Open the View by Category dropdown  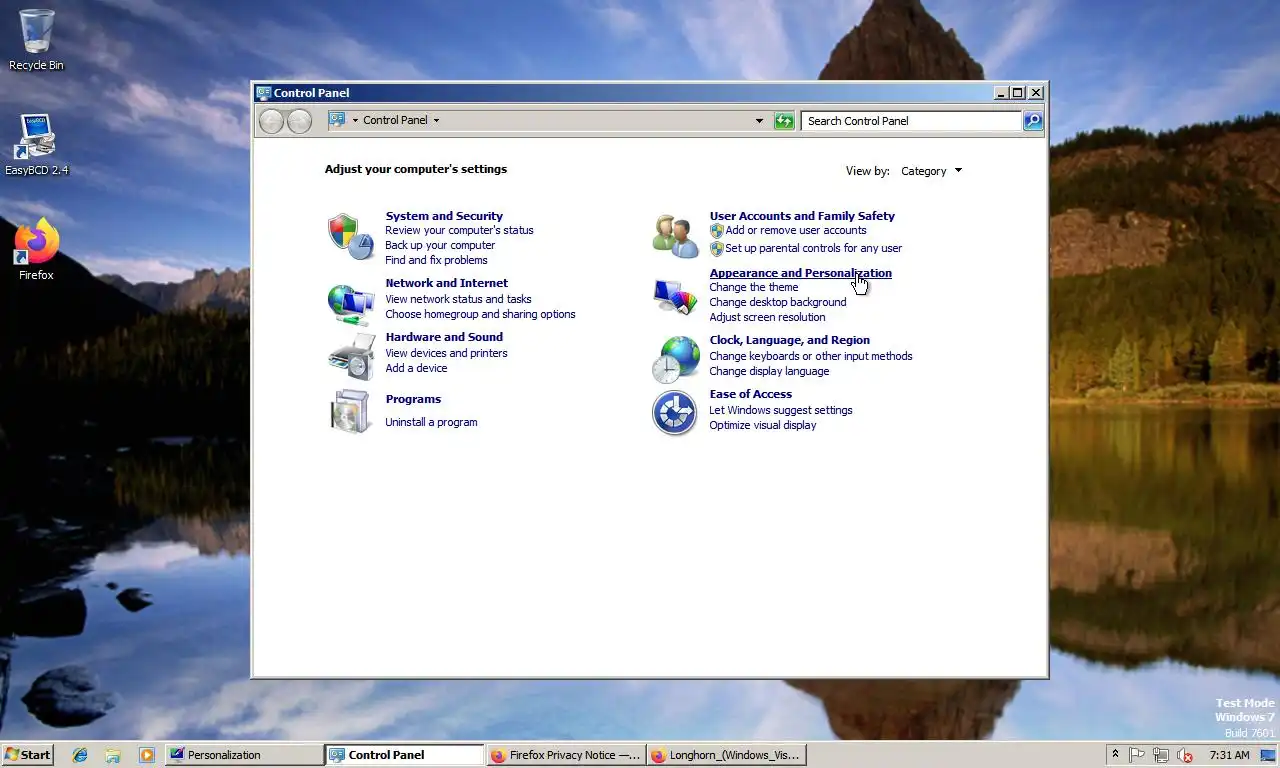931,171
